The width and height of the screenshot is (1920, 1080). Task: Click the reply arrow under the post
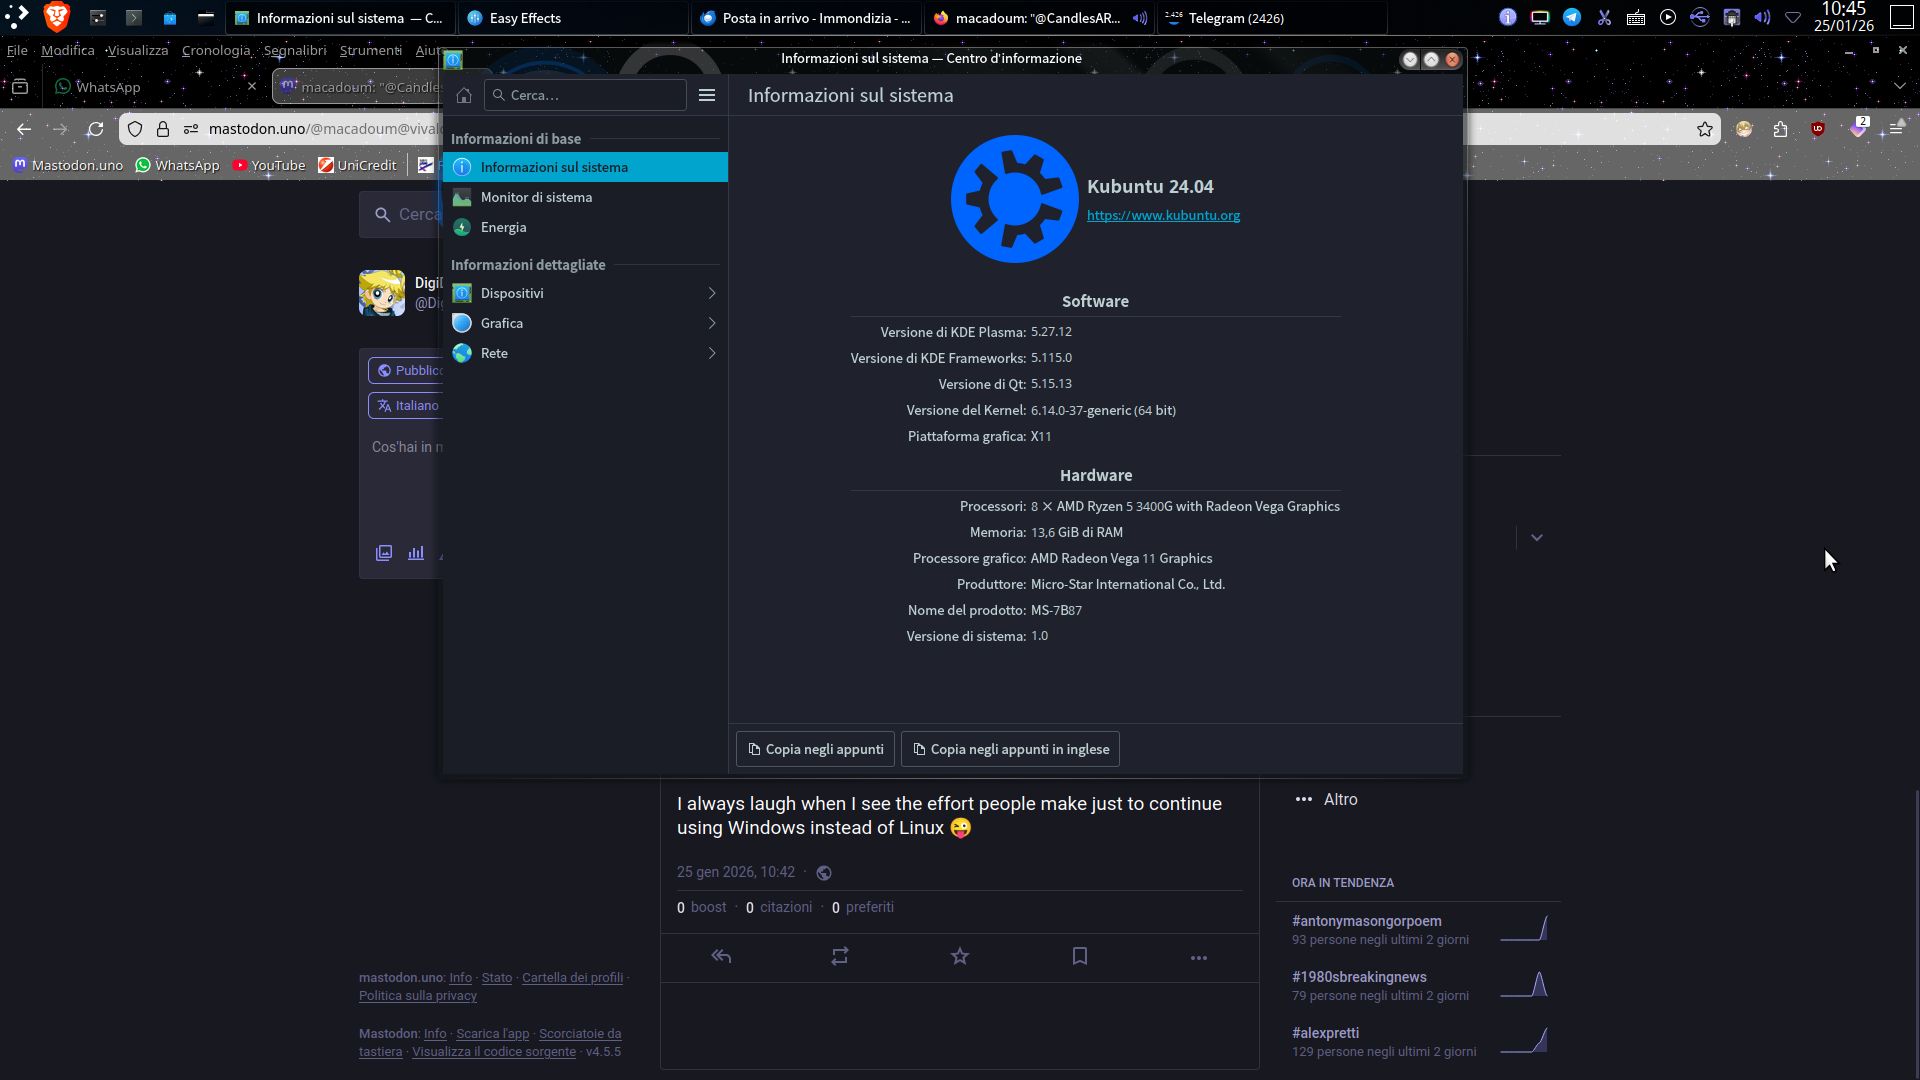[721, 957]
